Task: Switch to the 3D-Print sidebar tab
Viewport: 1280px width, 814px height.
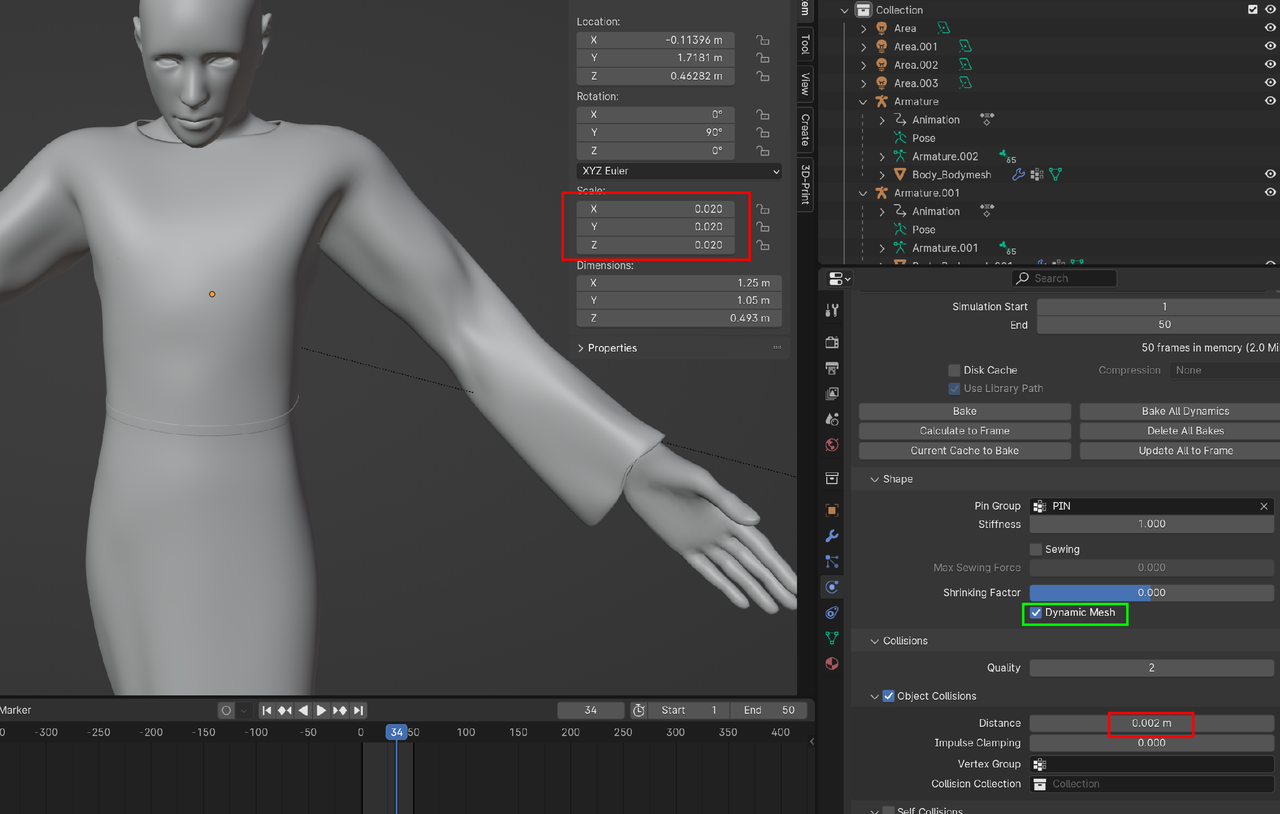Action: click(x=805, y=182)
